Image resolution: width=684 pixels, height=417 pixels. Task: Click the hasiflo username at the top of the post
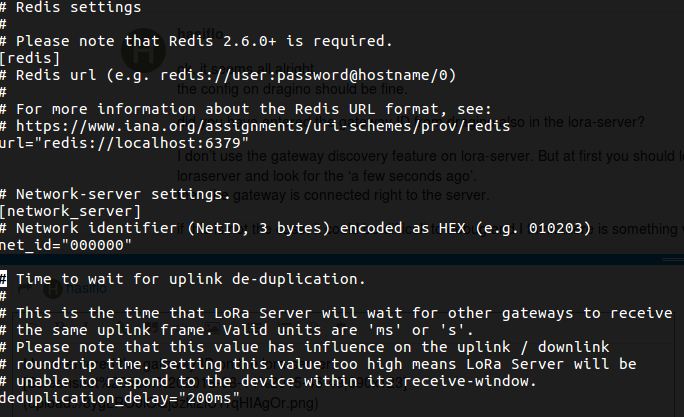click(x=201, y=34)
